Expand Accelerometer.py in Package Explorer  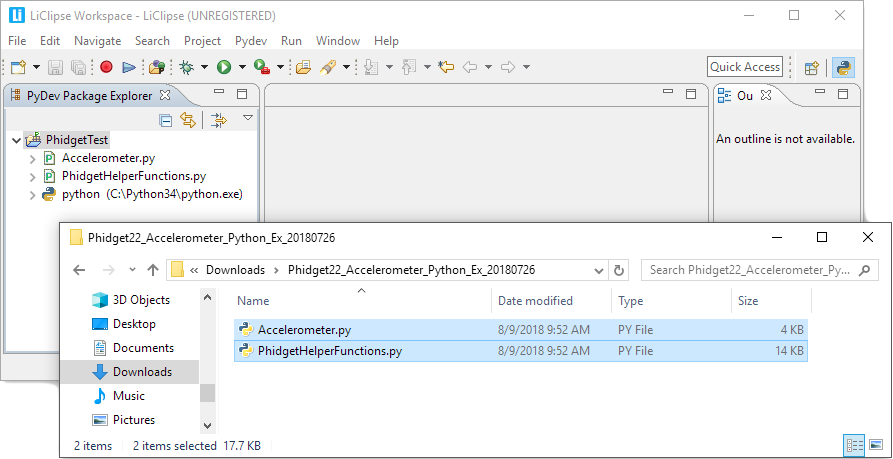click(32, 159)
